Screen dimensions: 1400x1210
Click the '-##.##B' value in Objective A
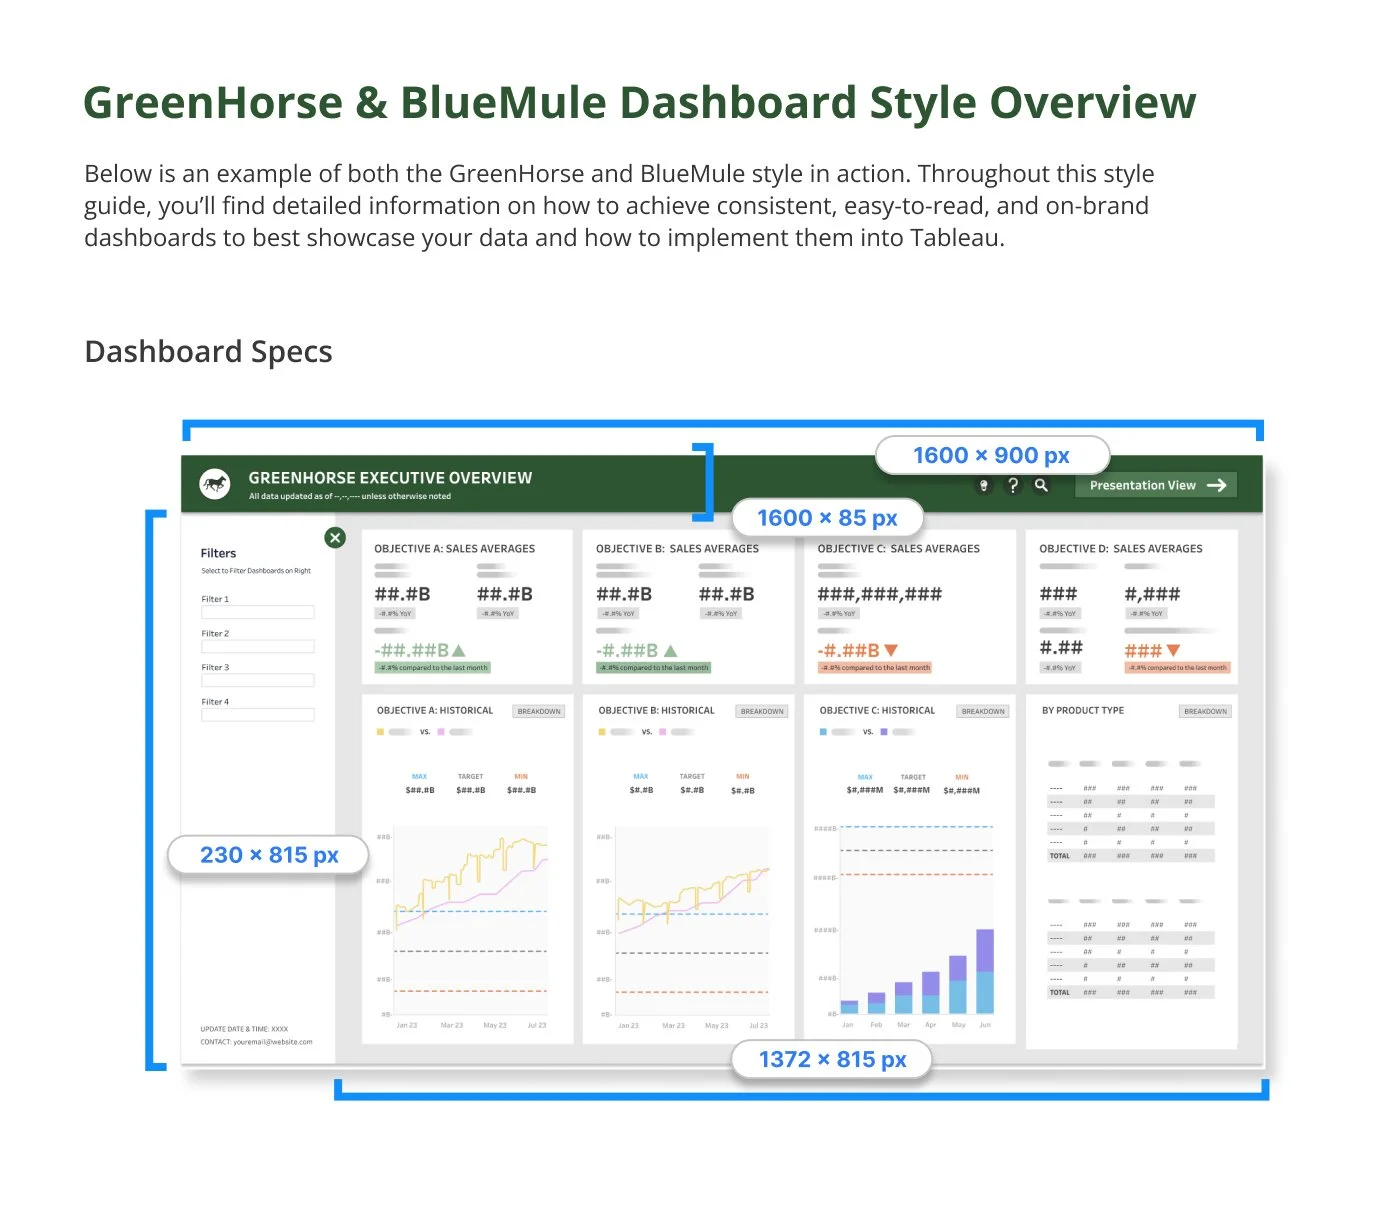[x=412, y=650]
